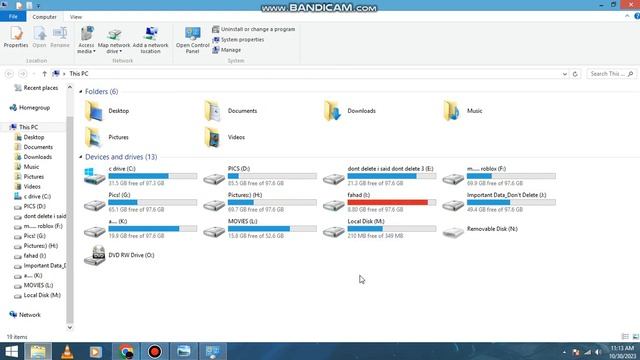Open Control Panel from the ribbon
The height and width of the screenshot is (360, 640).
click(x=192, y=40)
